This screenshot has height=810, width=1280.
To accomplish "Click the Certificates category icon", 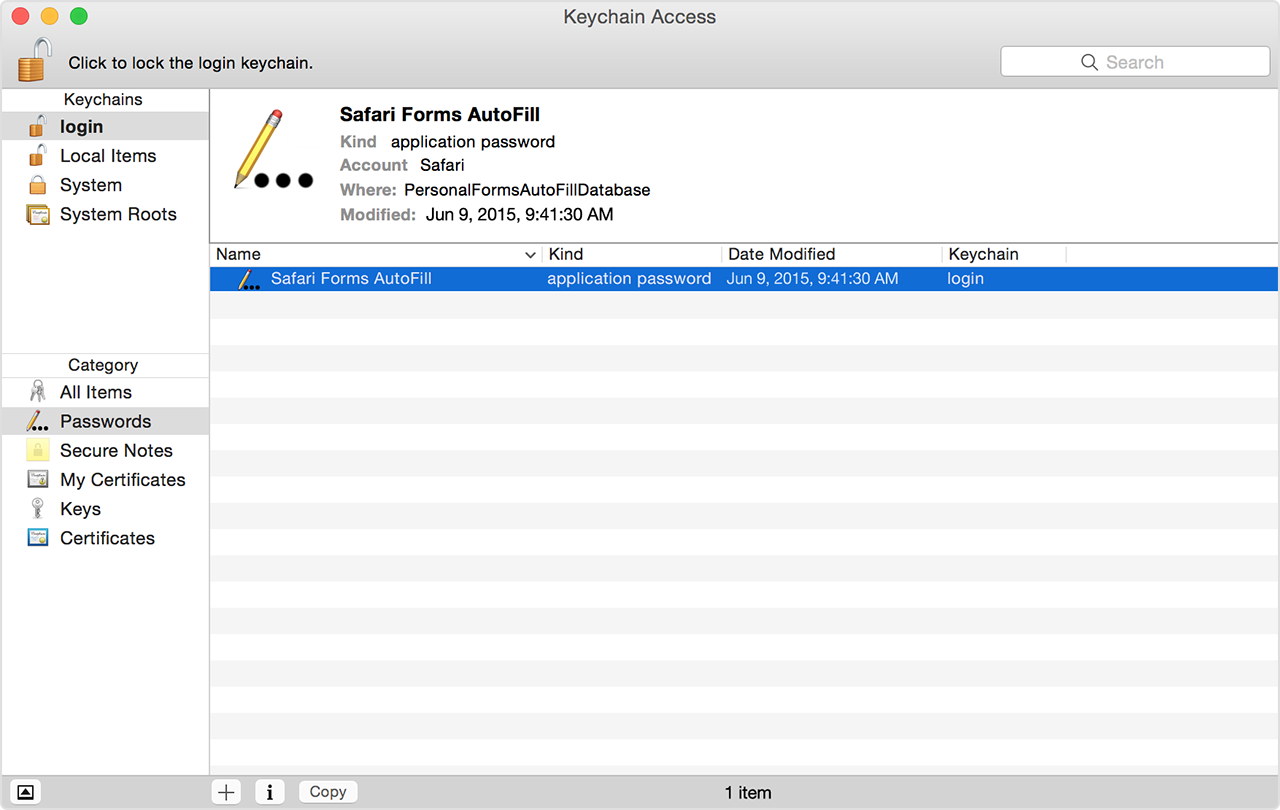I will [x=38, y=537].
